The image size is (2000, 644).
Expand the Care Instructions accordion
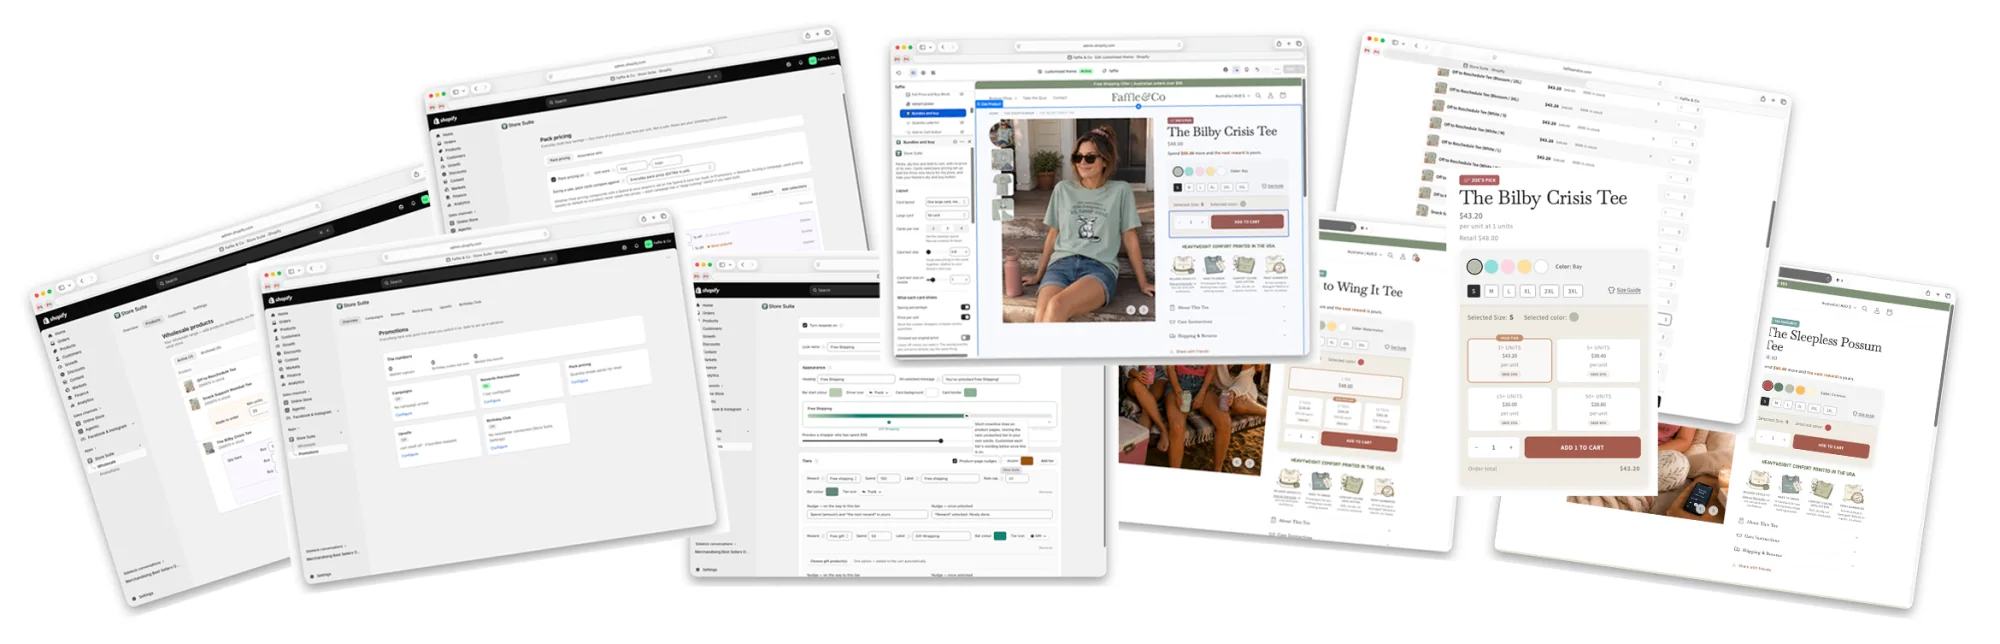tap(1229, 321)
